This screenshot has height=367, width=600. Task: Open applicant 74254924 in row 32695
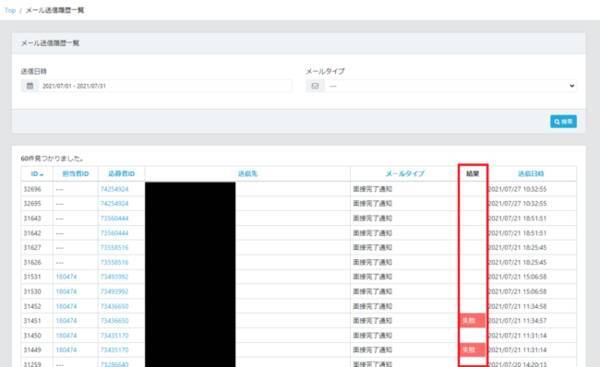click(x=114, y=204)
